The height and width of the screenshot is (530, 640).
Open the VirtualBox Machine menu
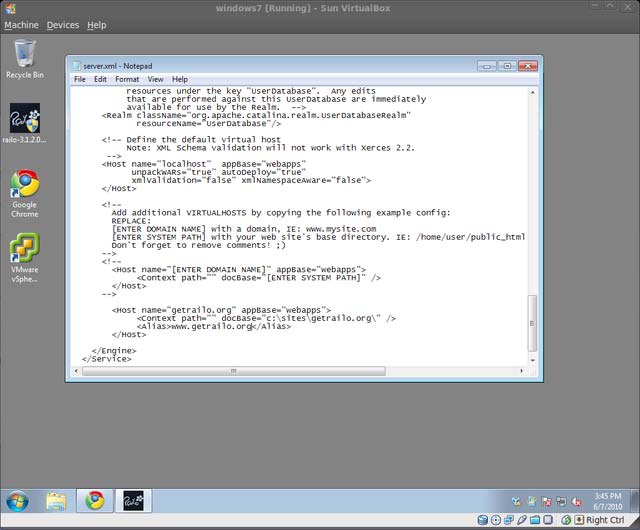(x=20, y=25)
